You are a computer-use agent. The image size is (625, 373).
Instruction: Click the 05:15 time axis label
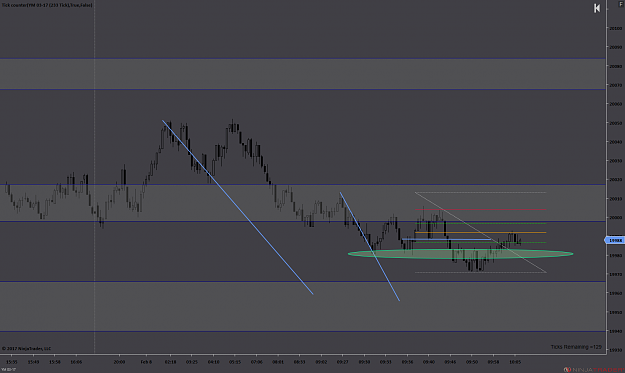coord(235,362)
